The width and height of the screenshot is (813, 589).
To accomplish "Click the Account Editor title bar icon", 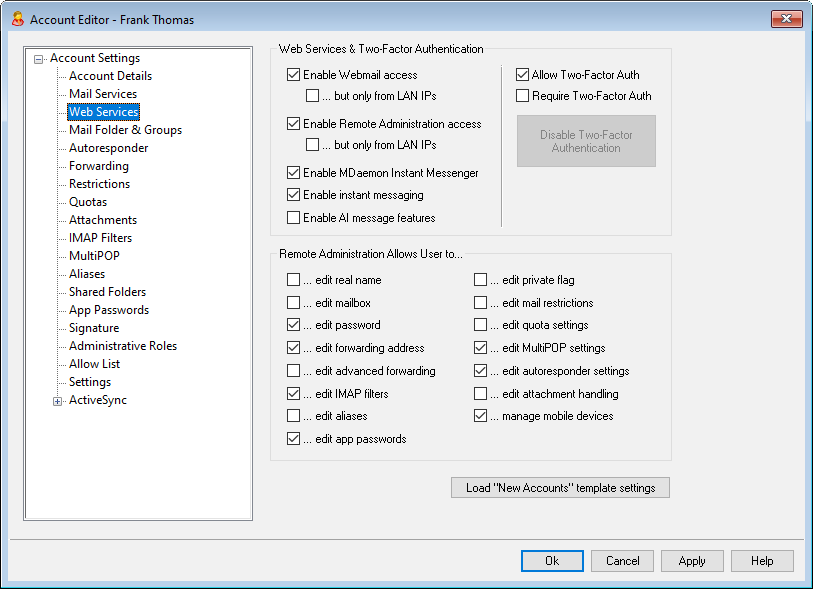I will (16, 19).
